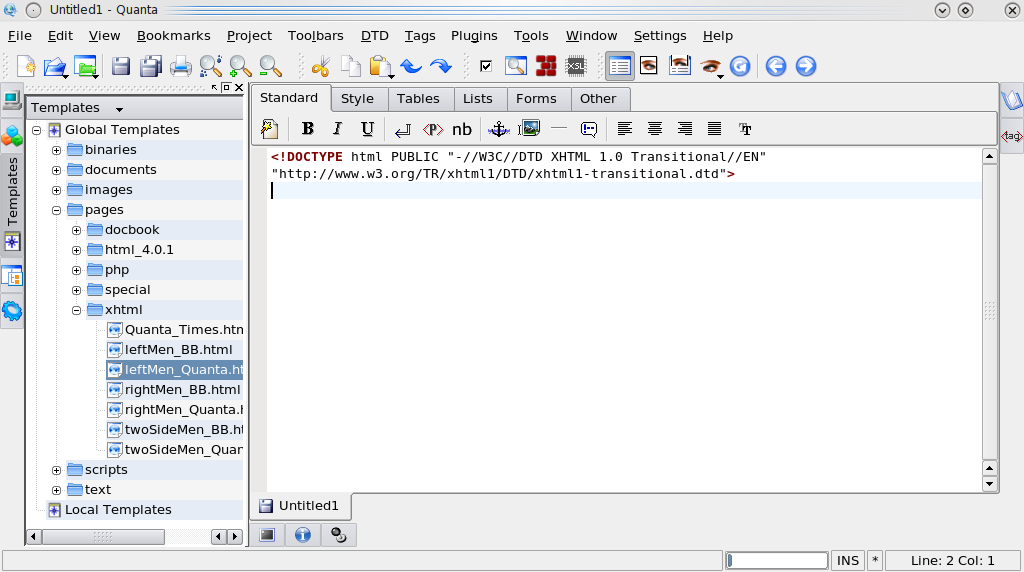The height and width of the screenshot is (572, 1024).
Task: Expand the documents folder
Action: coord(57,170)
